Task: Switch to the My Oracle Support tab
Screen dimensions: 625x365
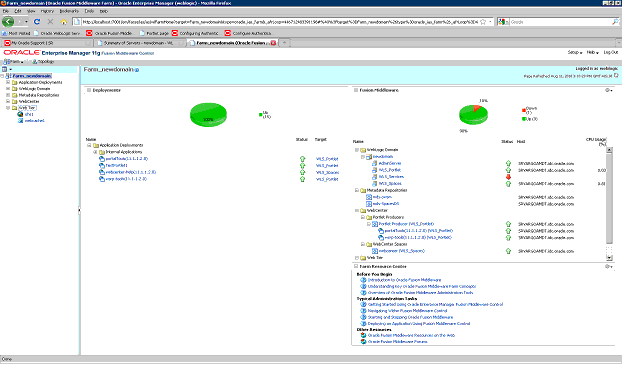Action: [46, 43]
